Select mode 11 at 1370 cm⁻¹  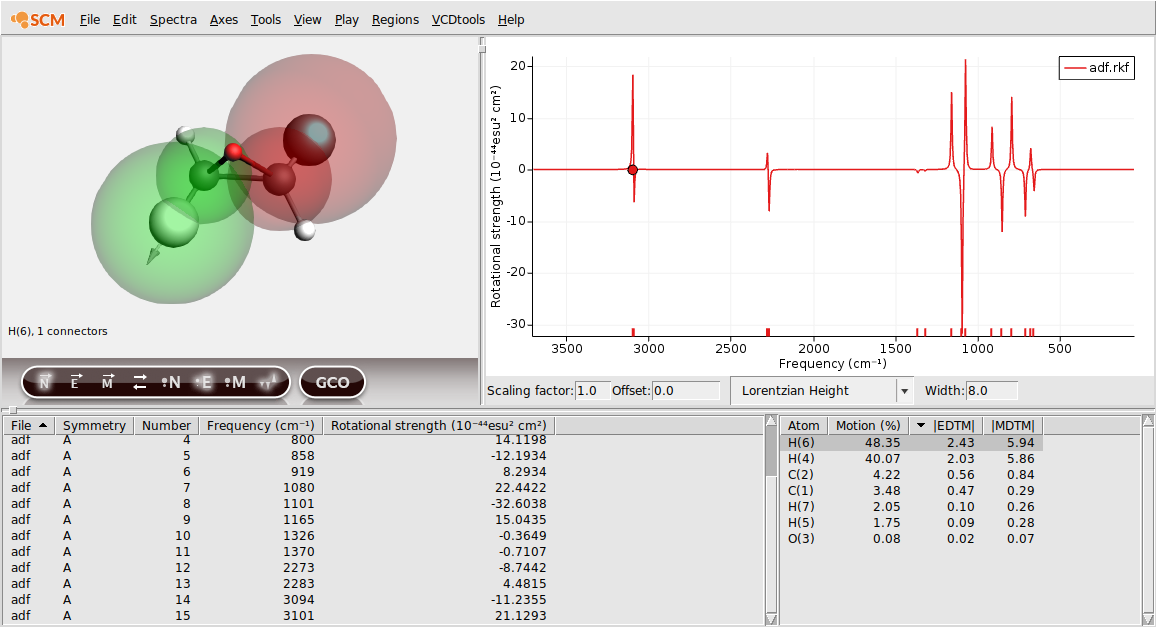279,552
